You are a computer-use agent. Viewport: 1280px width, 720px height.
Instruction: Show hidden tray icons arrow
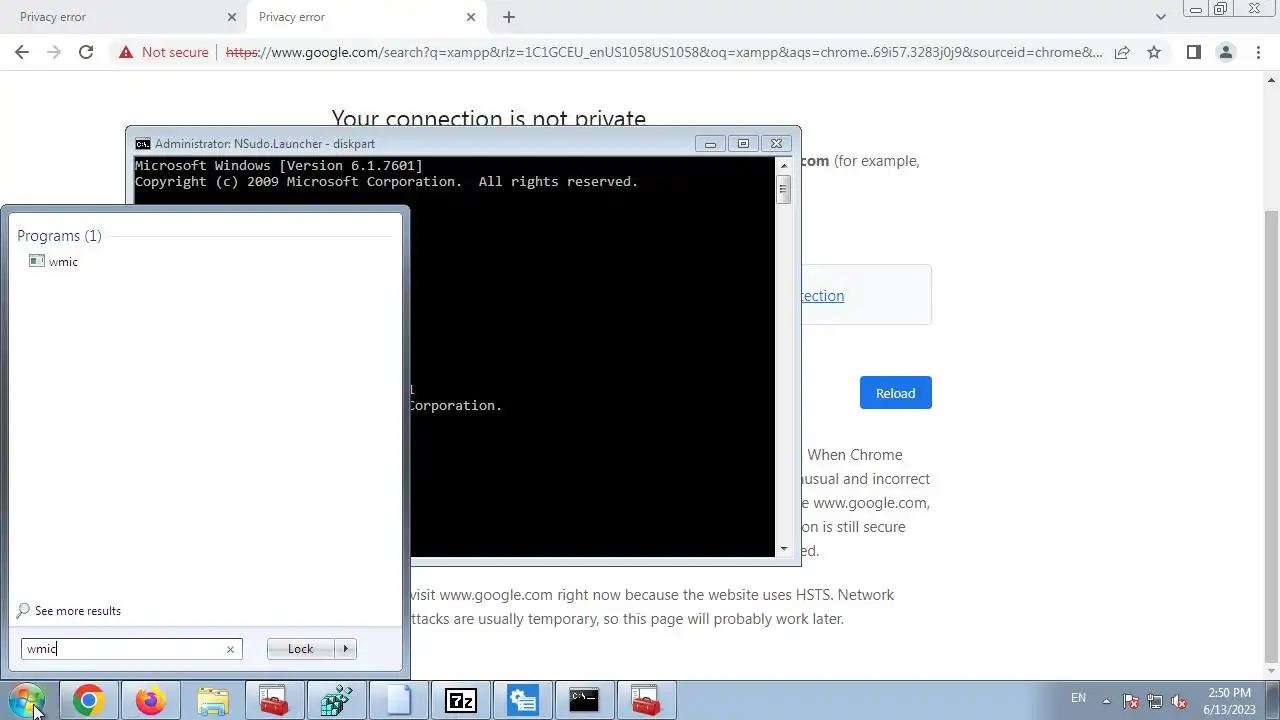click(1106, 701)
